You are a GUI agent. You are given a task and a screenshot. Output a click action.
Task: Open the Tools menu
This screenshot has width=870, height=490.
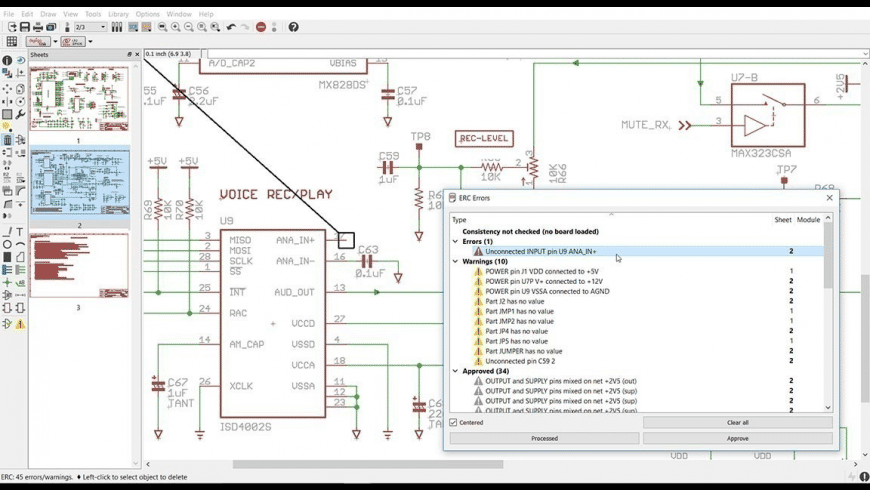coord(93,14)
